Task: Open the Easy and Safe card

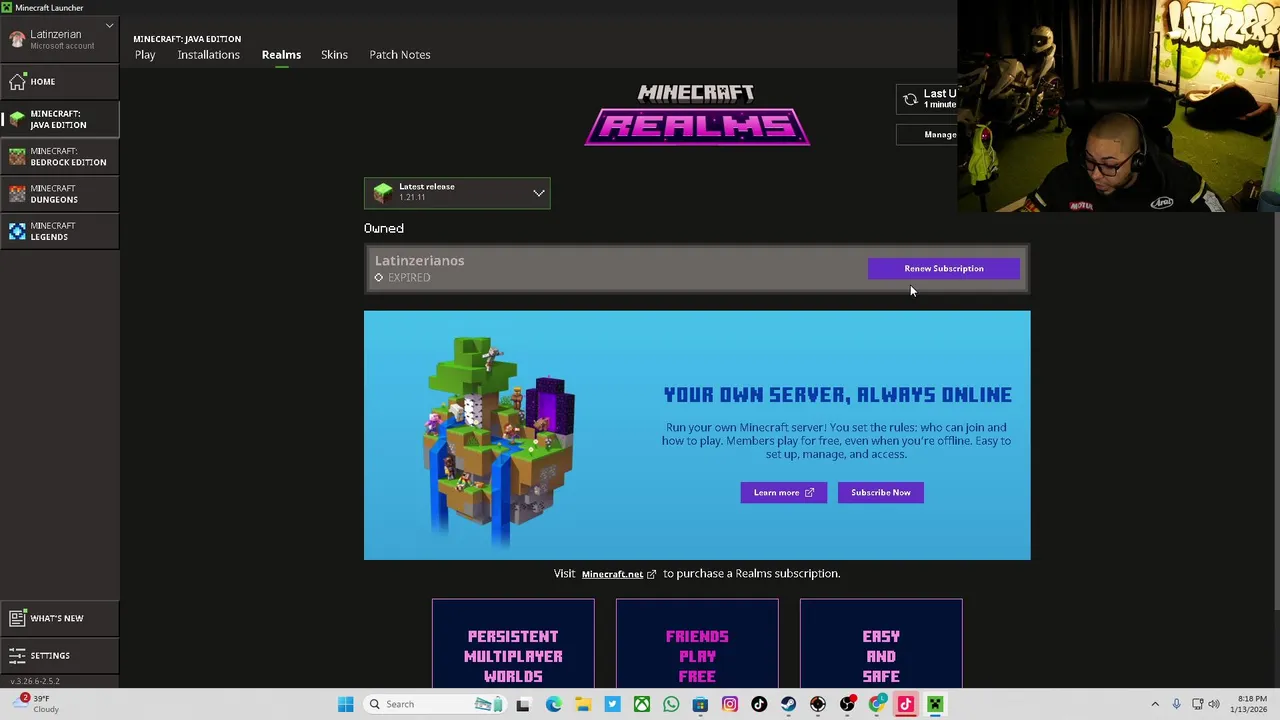Action: pyautogui.click(x=881, y=644)
